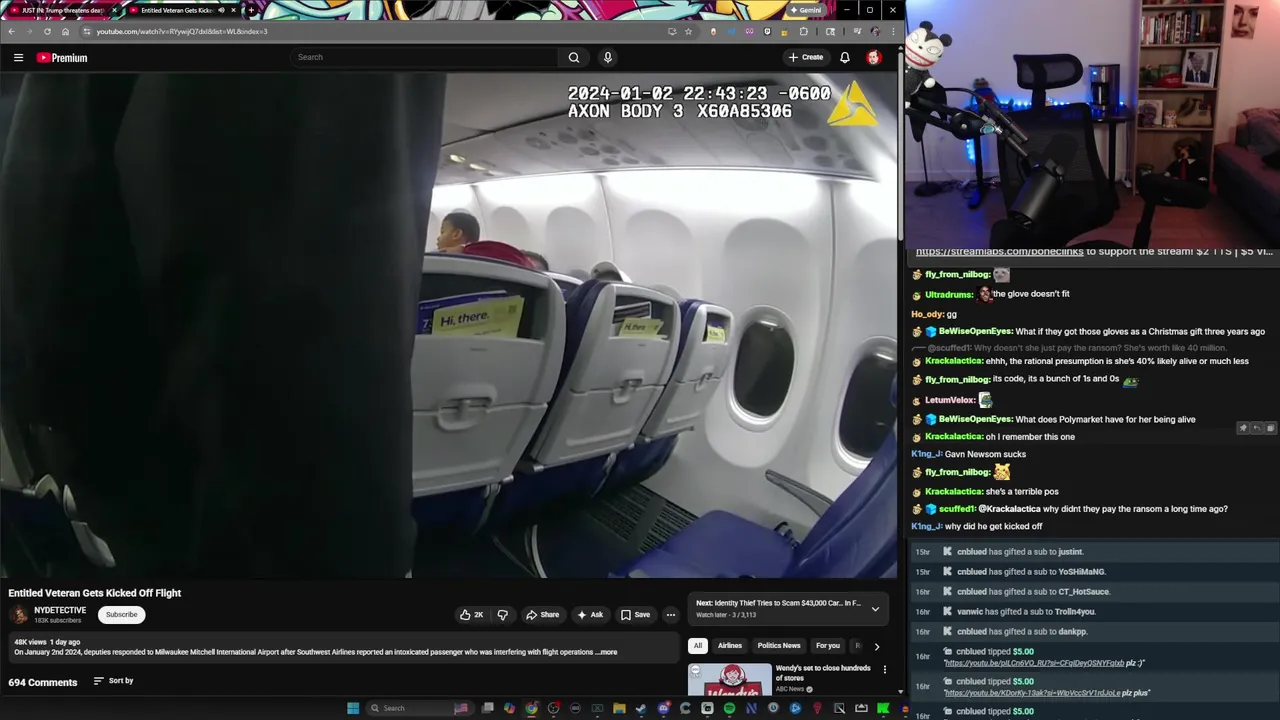The image size is (1280, 720).
Task: Open the Windows Start menu
Action: pos(353,708)
